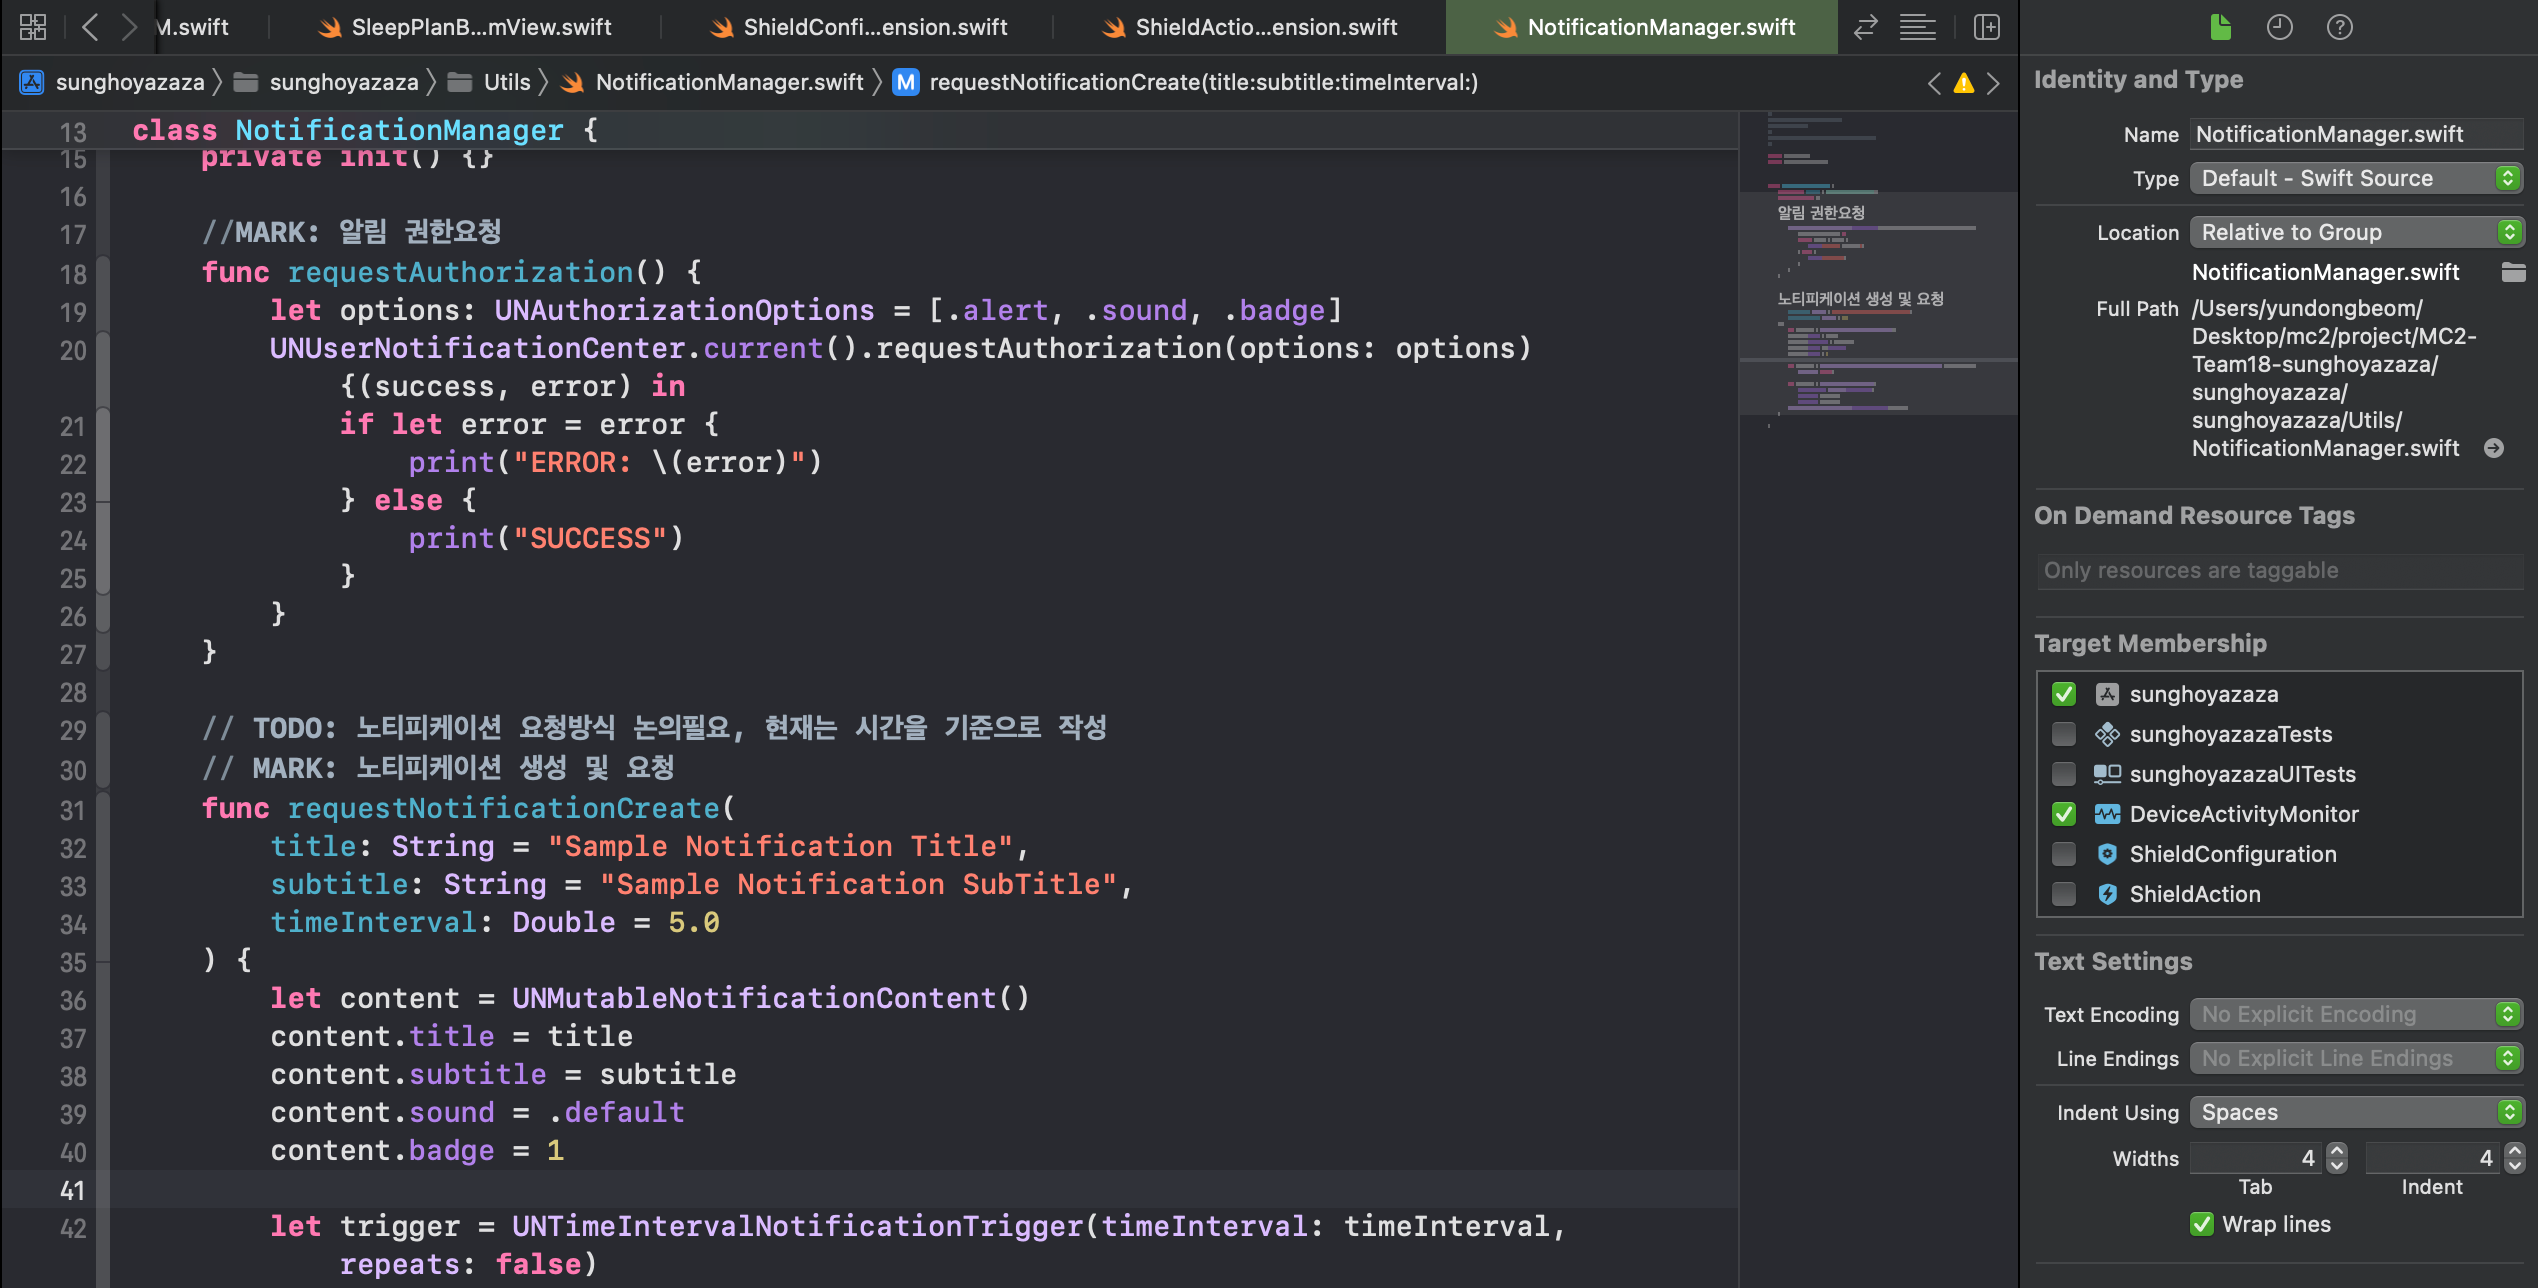
Task: Open the Quick Help inspector
Action: [2339, 27]
